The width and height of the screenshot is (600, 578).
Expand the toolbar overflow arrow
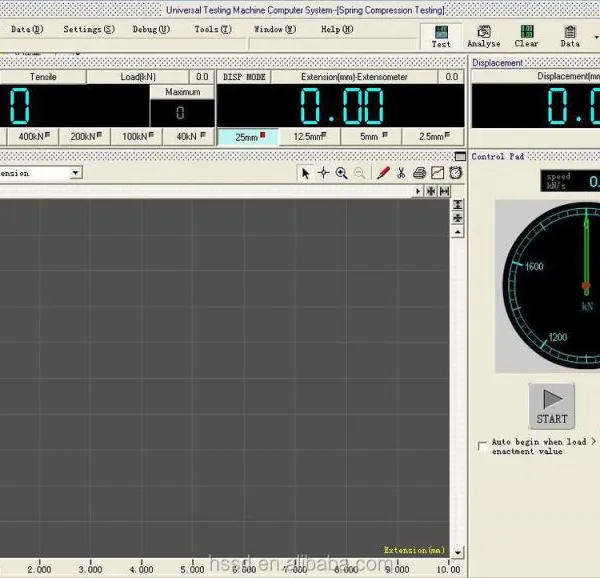[596, 37]
